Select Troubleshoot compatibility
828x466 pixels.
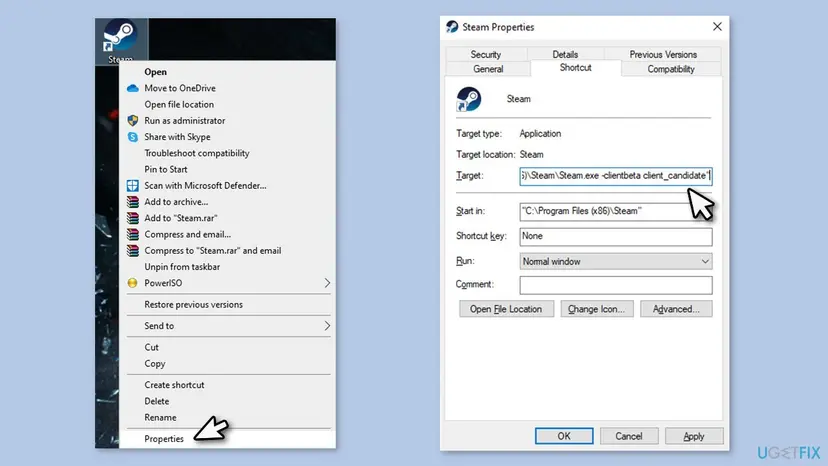tap(196, 153)
